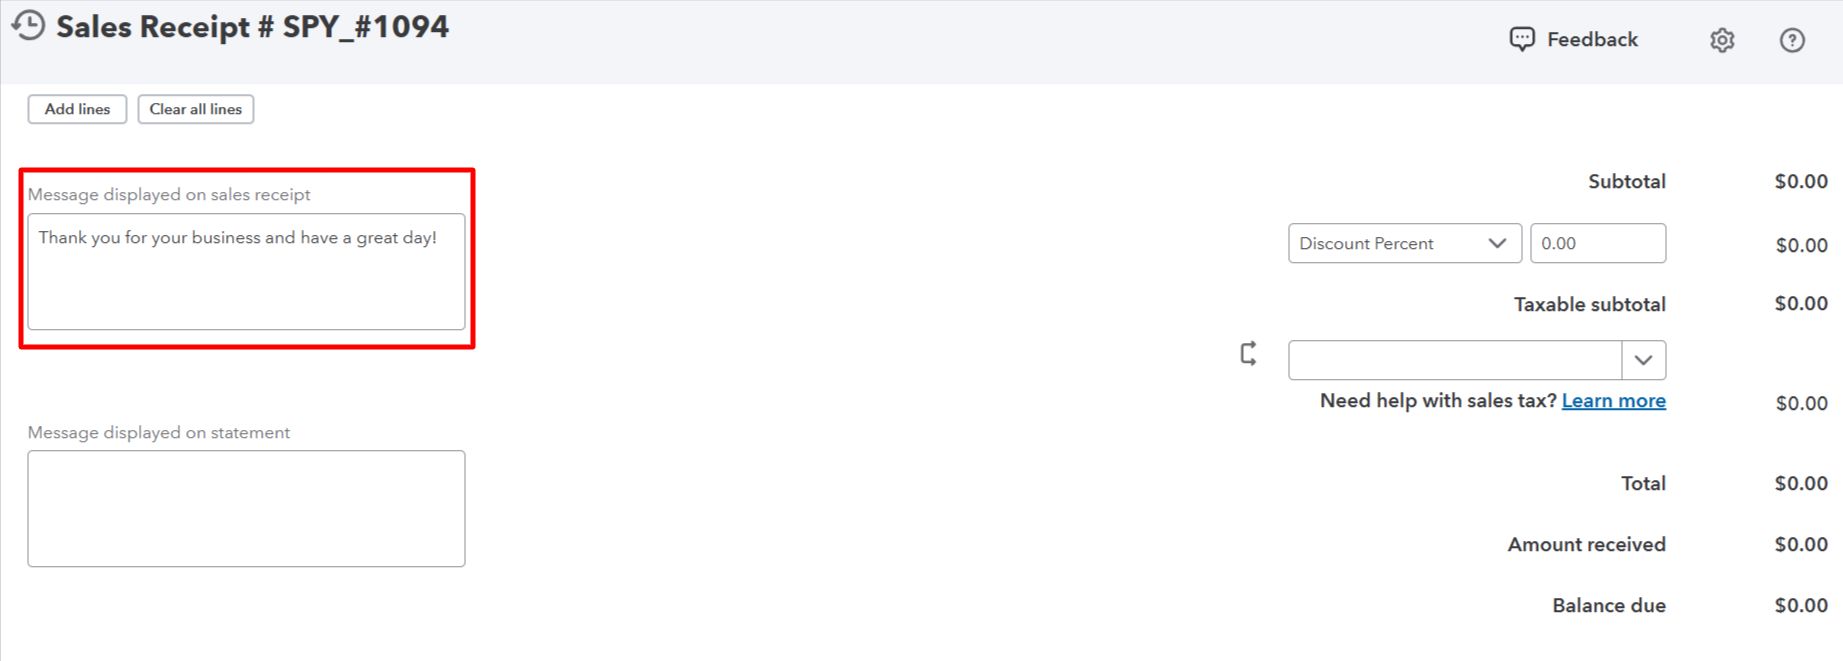The image size is (1843, 661).
Task: Open the help question mark icon
Action: point(1792,40)
